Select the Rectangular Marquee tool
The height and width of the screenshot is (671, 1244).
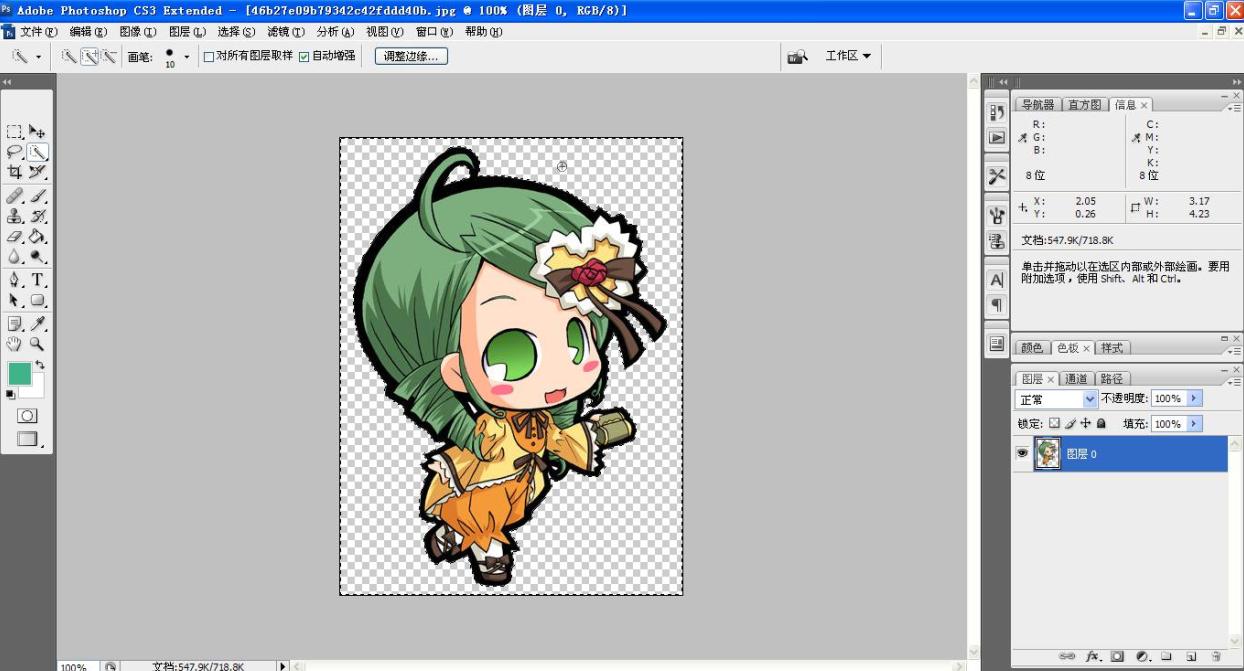(14, 131)
